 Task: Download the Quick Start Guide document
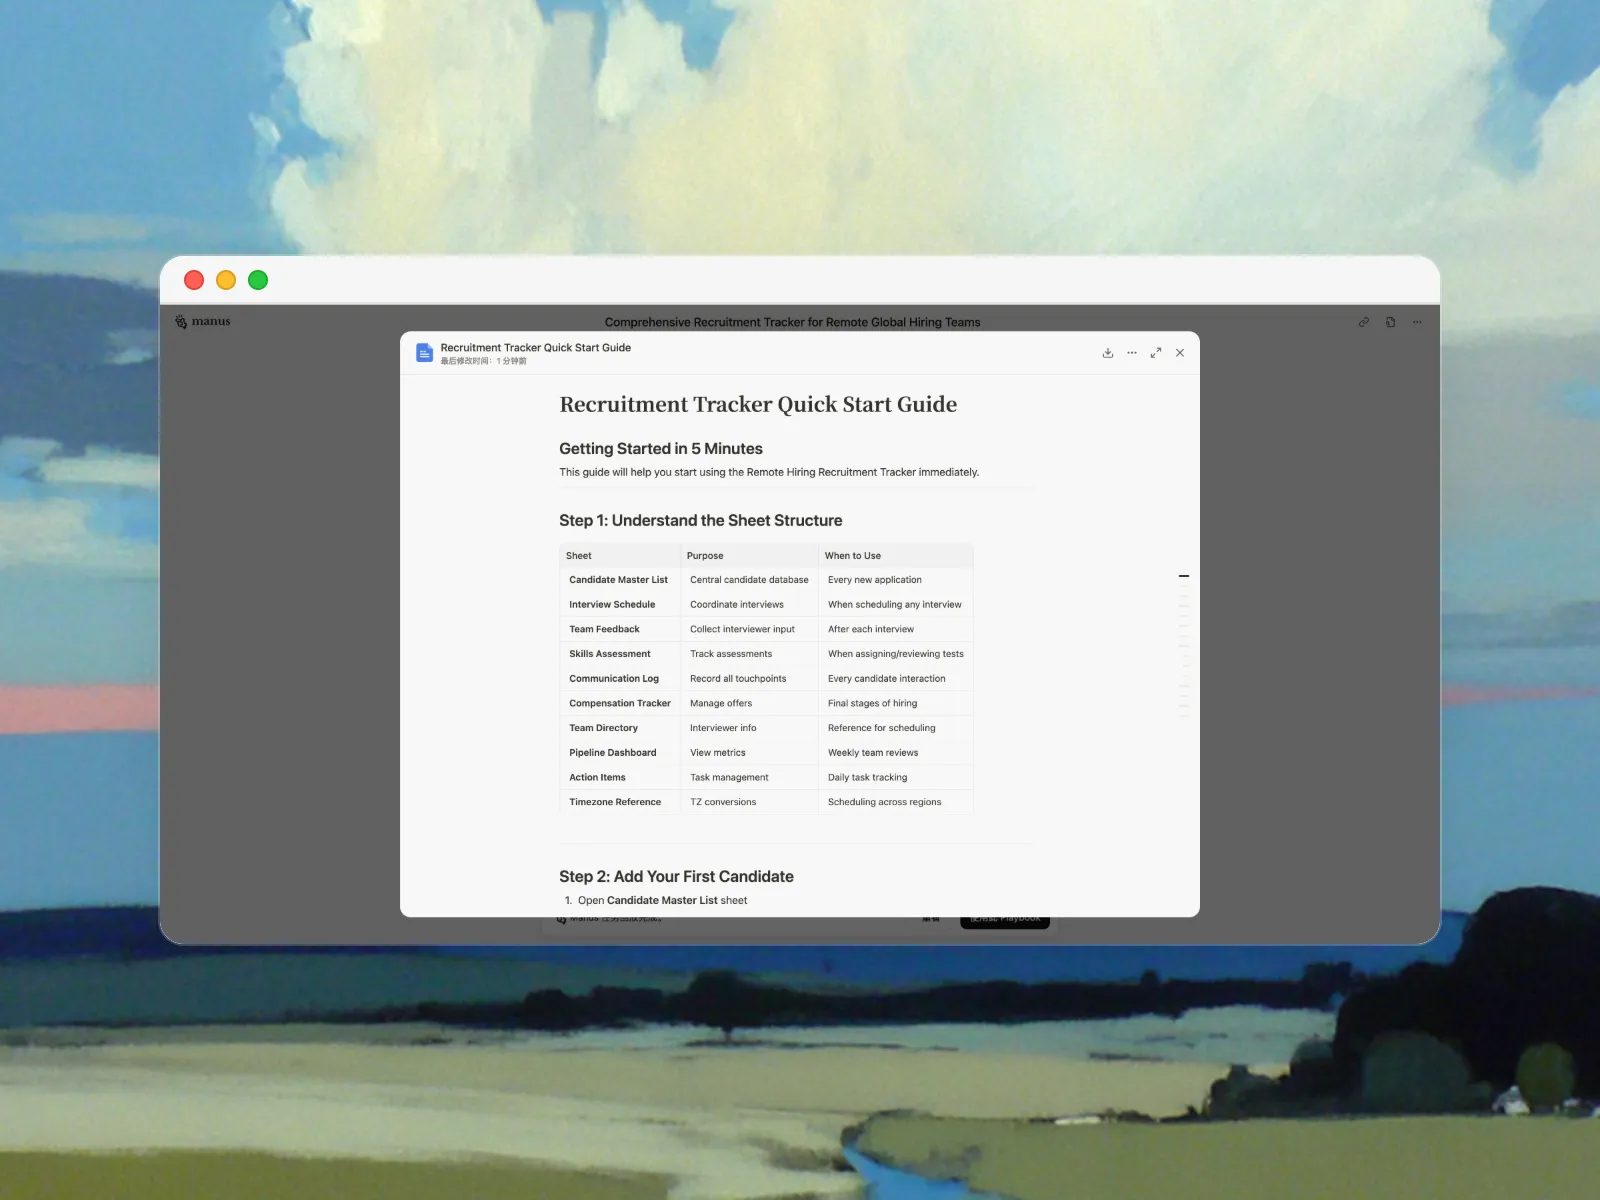[1108, 353]
